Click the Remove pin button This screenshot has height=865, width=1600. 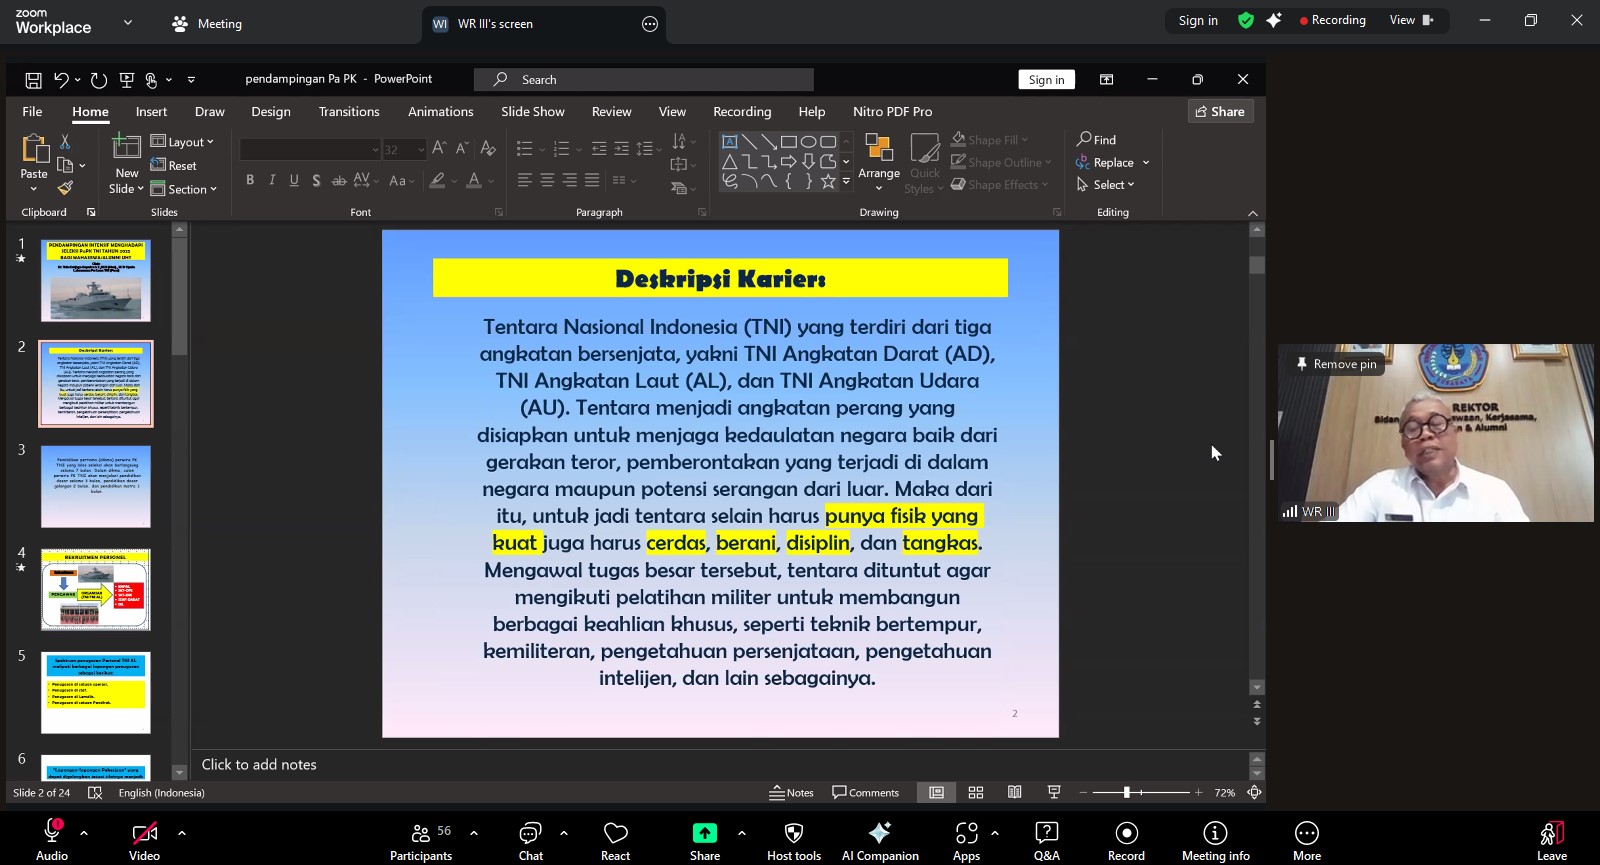[1336, 364]
